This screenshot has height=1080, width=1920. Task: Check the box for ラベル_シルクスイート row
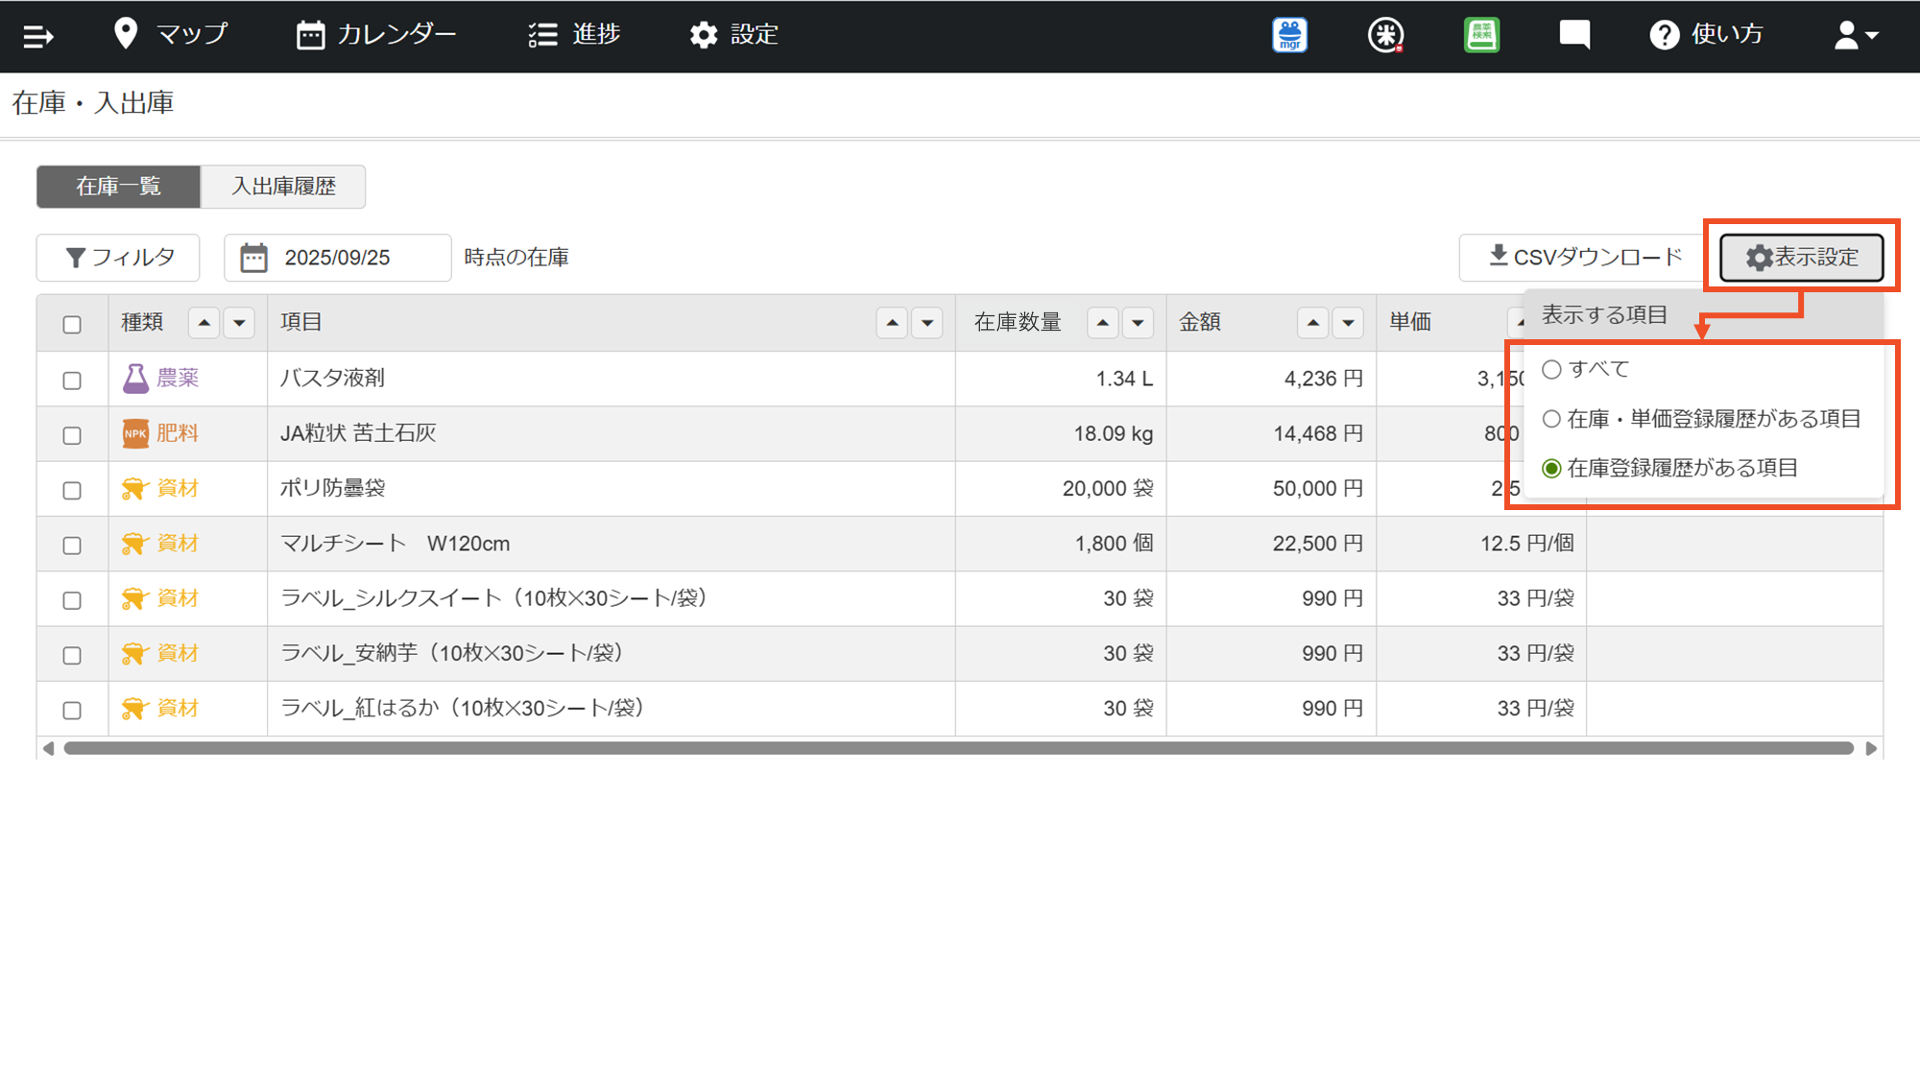point(72,600)
